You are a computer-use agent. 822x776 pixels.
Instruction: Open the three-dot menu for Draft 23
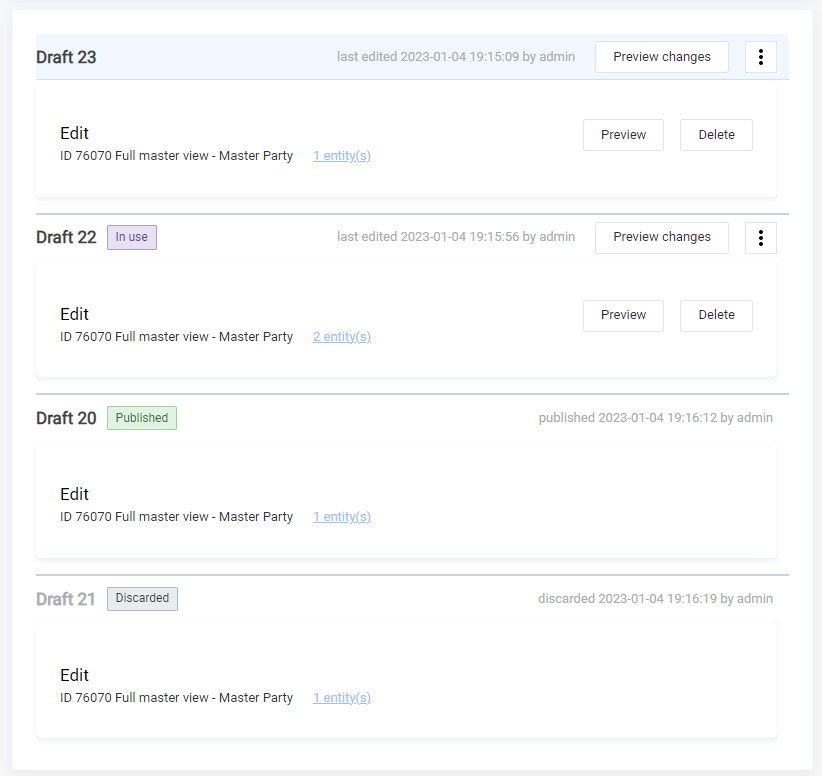761,57
